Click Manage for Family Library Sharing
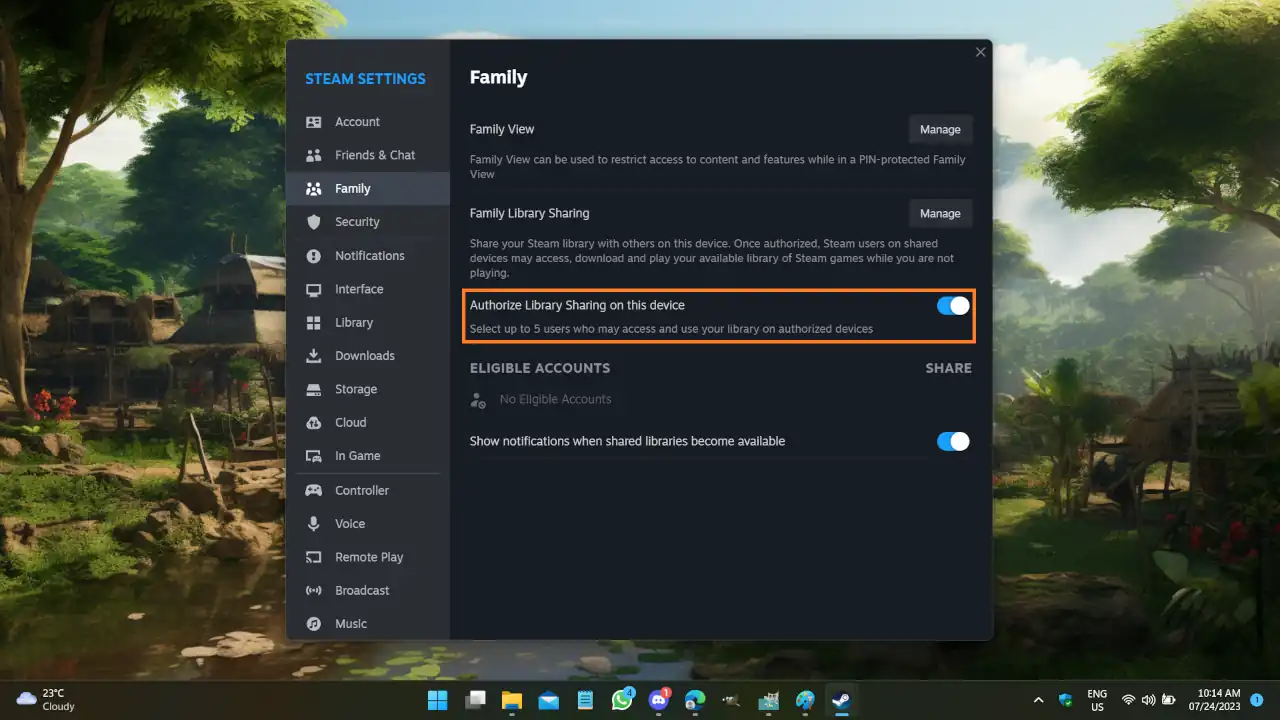The width and height of the screenshot is (1280, 720). point(940,213)
